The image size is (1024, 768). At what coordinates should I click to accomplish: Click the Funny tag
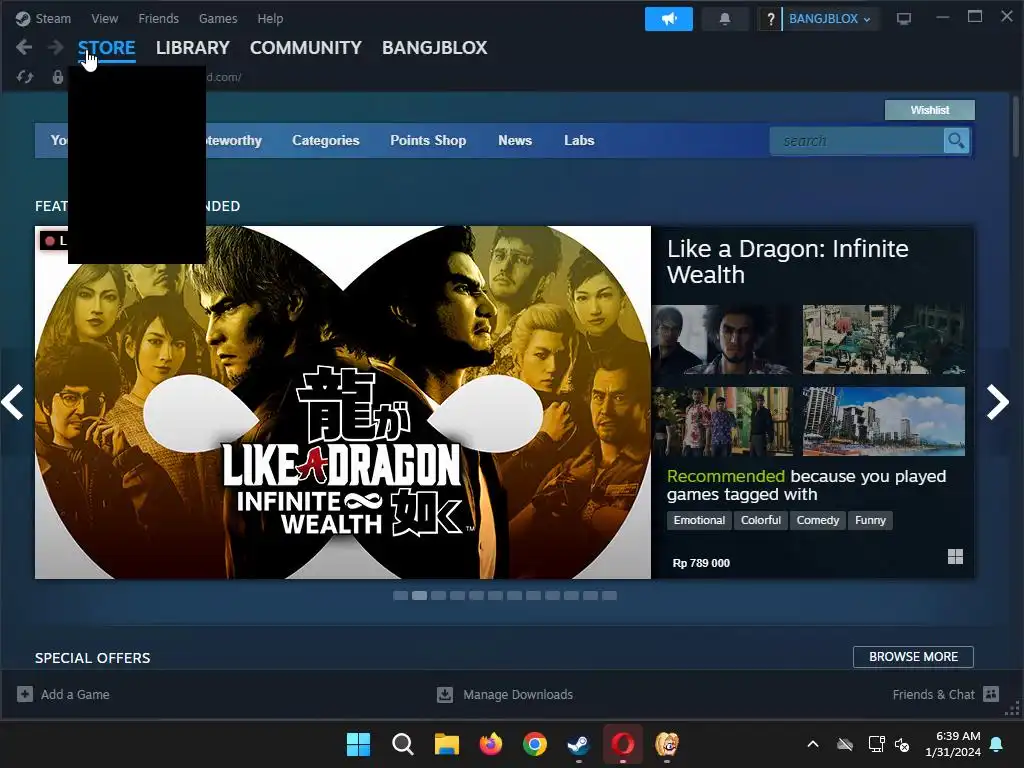tap(871, 520)
